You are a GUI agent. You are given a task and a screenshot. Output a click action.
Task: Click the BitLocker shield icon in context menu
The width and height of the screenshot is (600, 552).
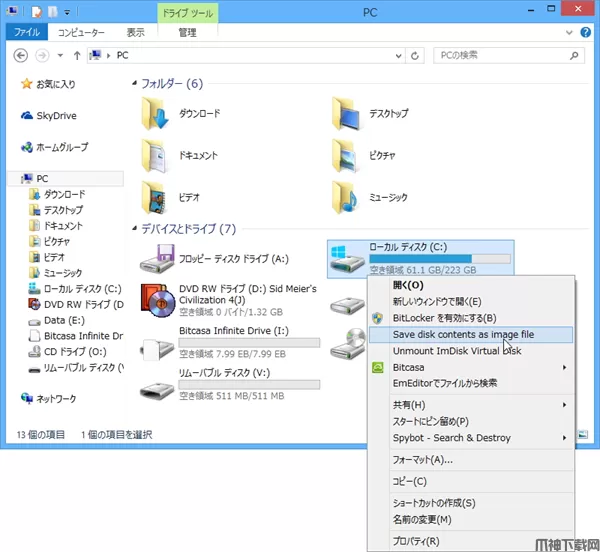coord(378,318)
